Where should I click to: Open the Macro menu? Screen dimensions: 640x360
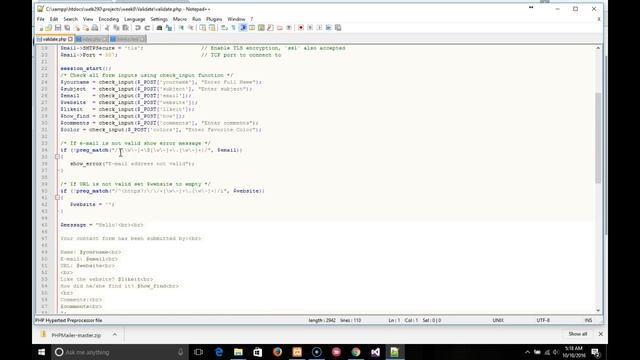click(180, 19)
